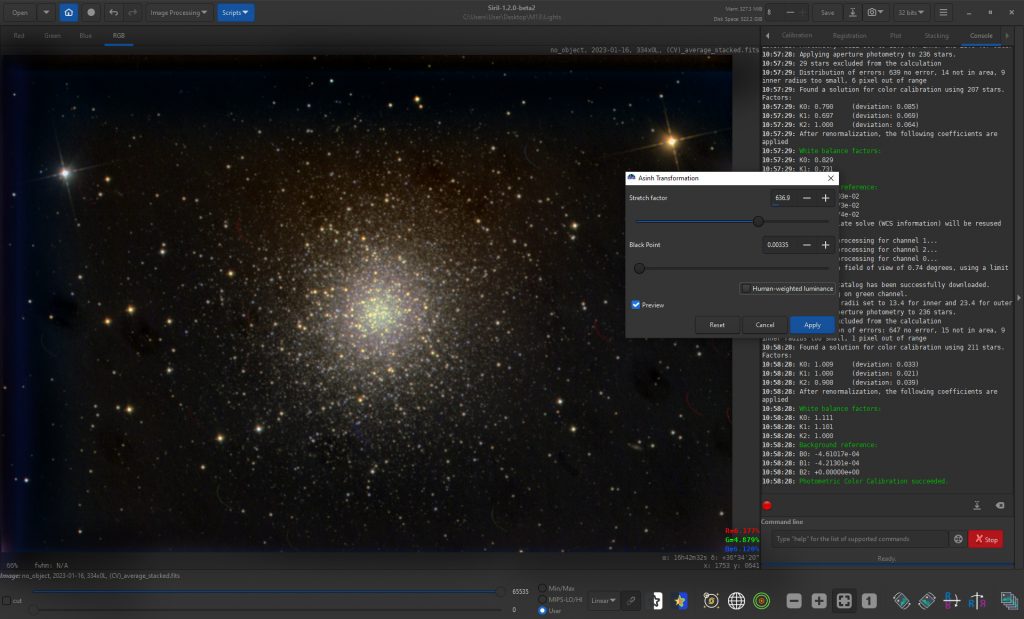
Task: Switch to the Blue channel tab
Action: pos(86,35)
